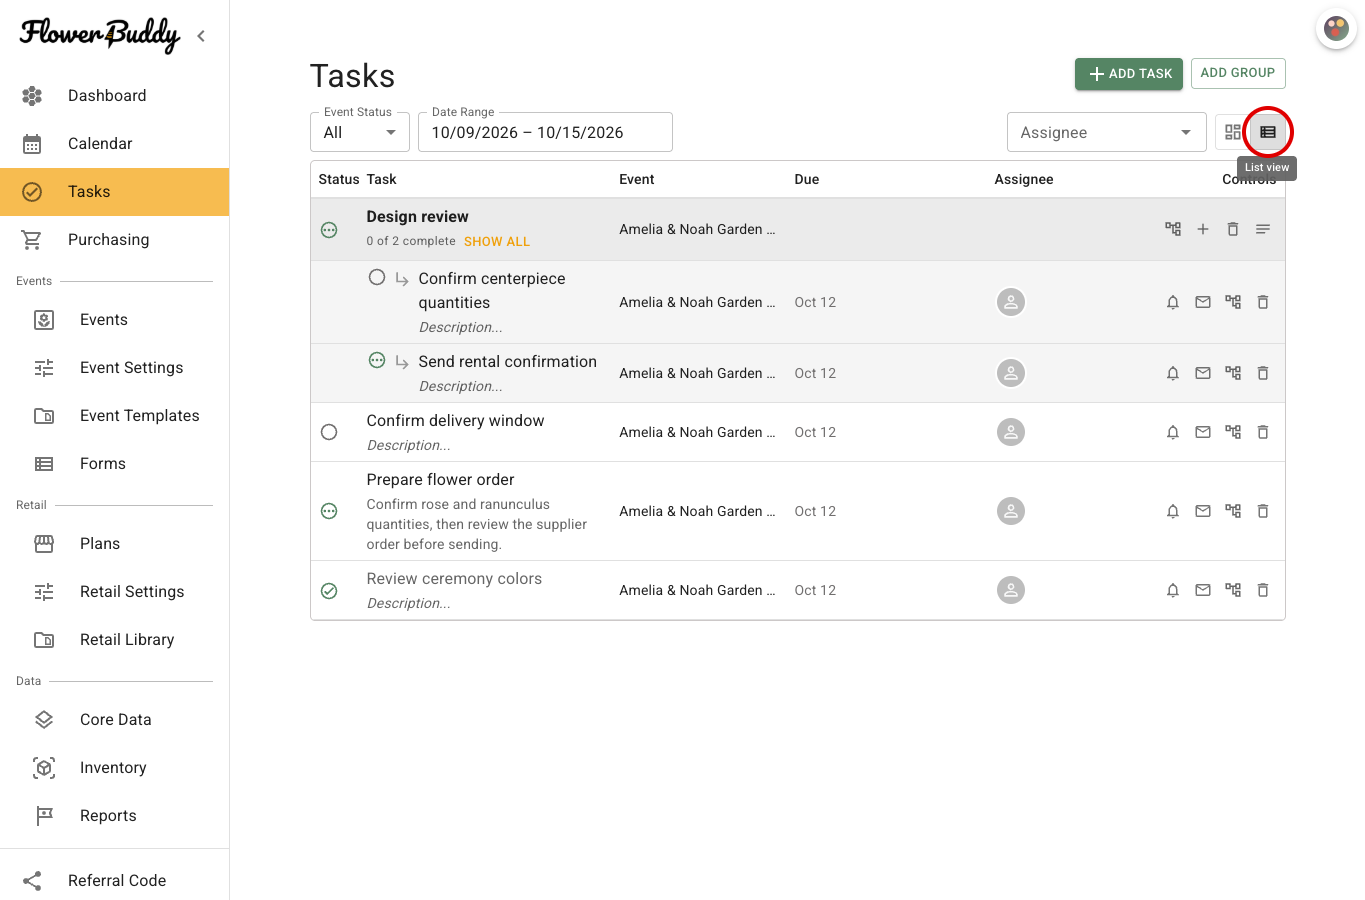This screenshot has height=900, width=1365.
Task: Open the Assignee filter dropdown
Action: [x=1107, y=132]
